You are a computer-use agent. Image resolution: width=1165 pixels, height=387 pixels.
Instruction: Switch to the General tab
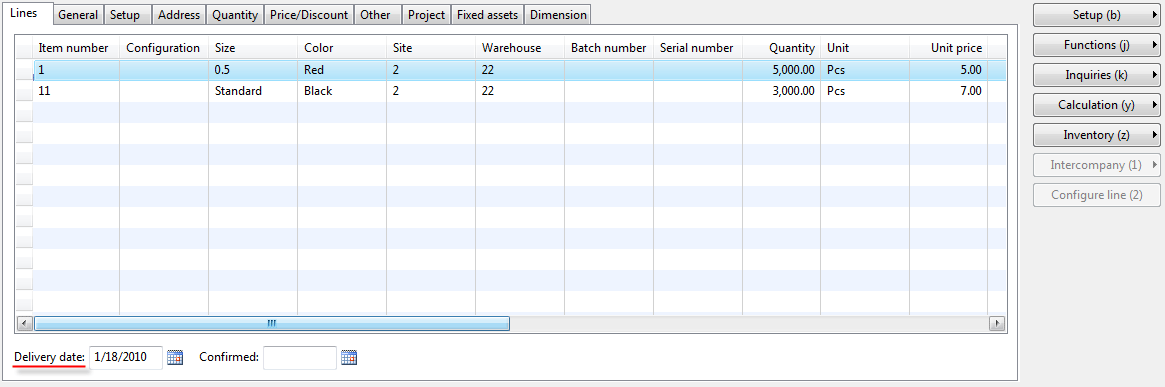78,14
